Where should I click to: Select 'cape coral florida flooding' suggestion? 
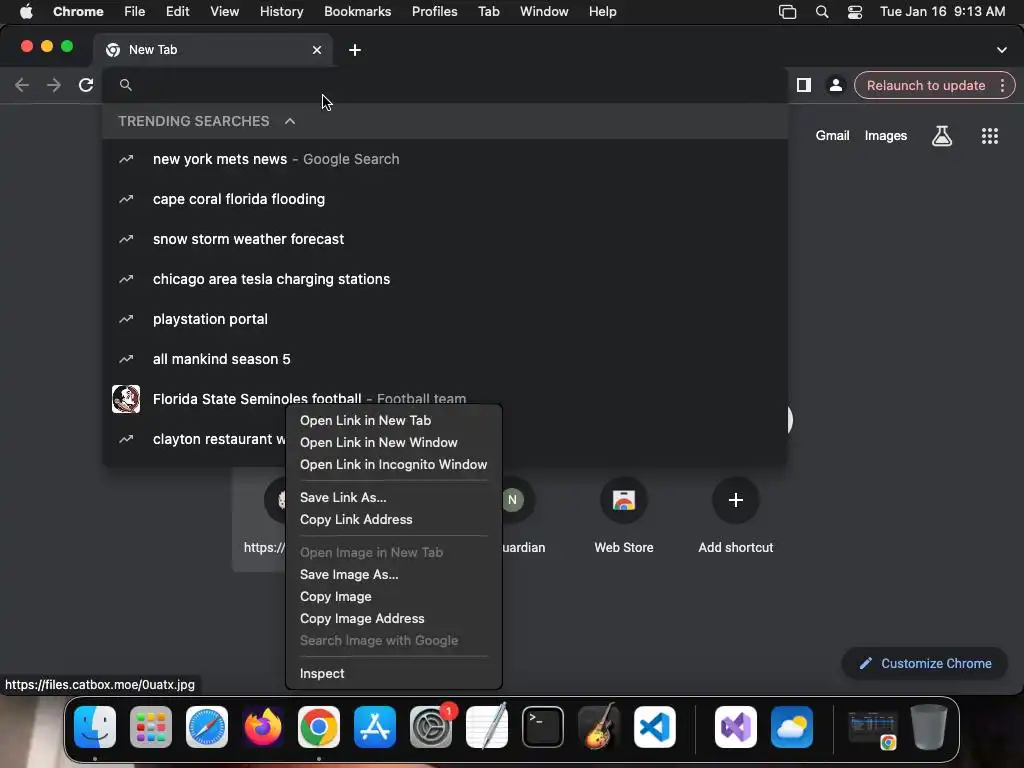click(x=444, y=199)
